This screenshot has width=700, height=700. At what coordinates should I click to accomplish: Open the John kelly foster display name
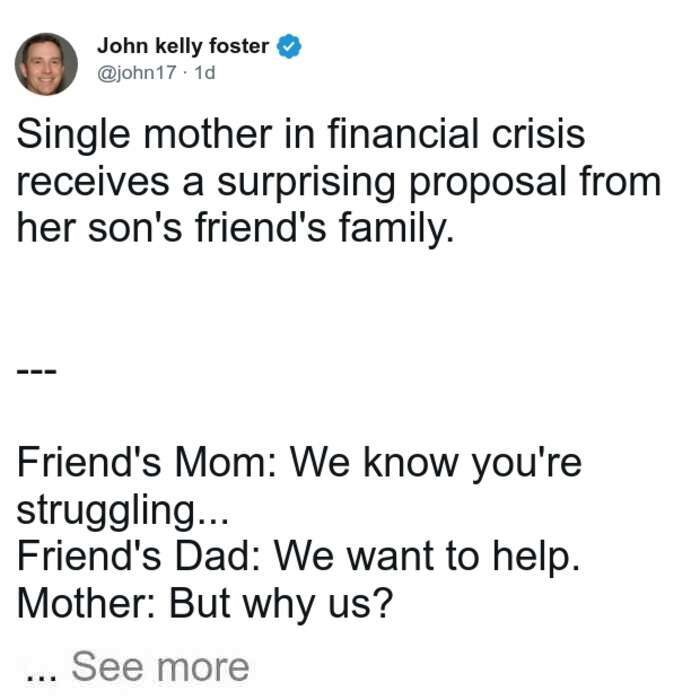click(x=183, y=46)
